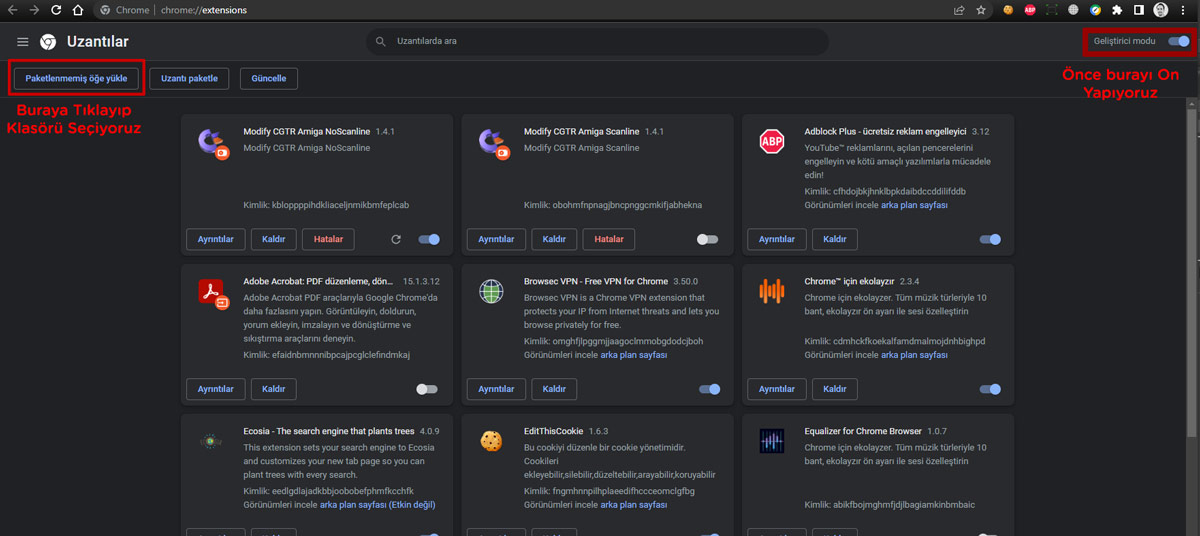Viewport: 1200px width, 536px height.
Task: Click the Browsec VPN card globe icon
Action: click(491, 291)
